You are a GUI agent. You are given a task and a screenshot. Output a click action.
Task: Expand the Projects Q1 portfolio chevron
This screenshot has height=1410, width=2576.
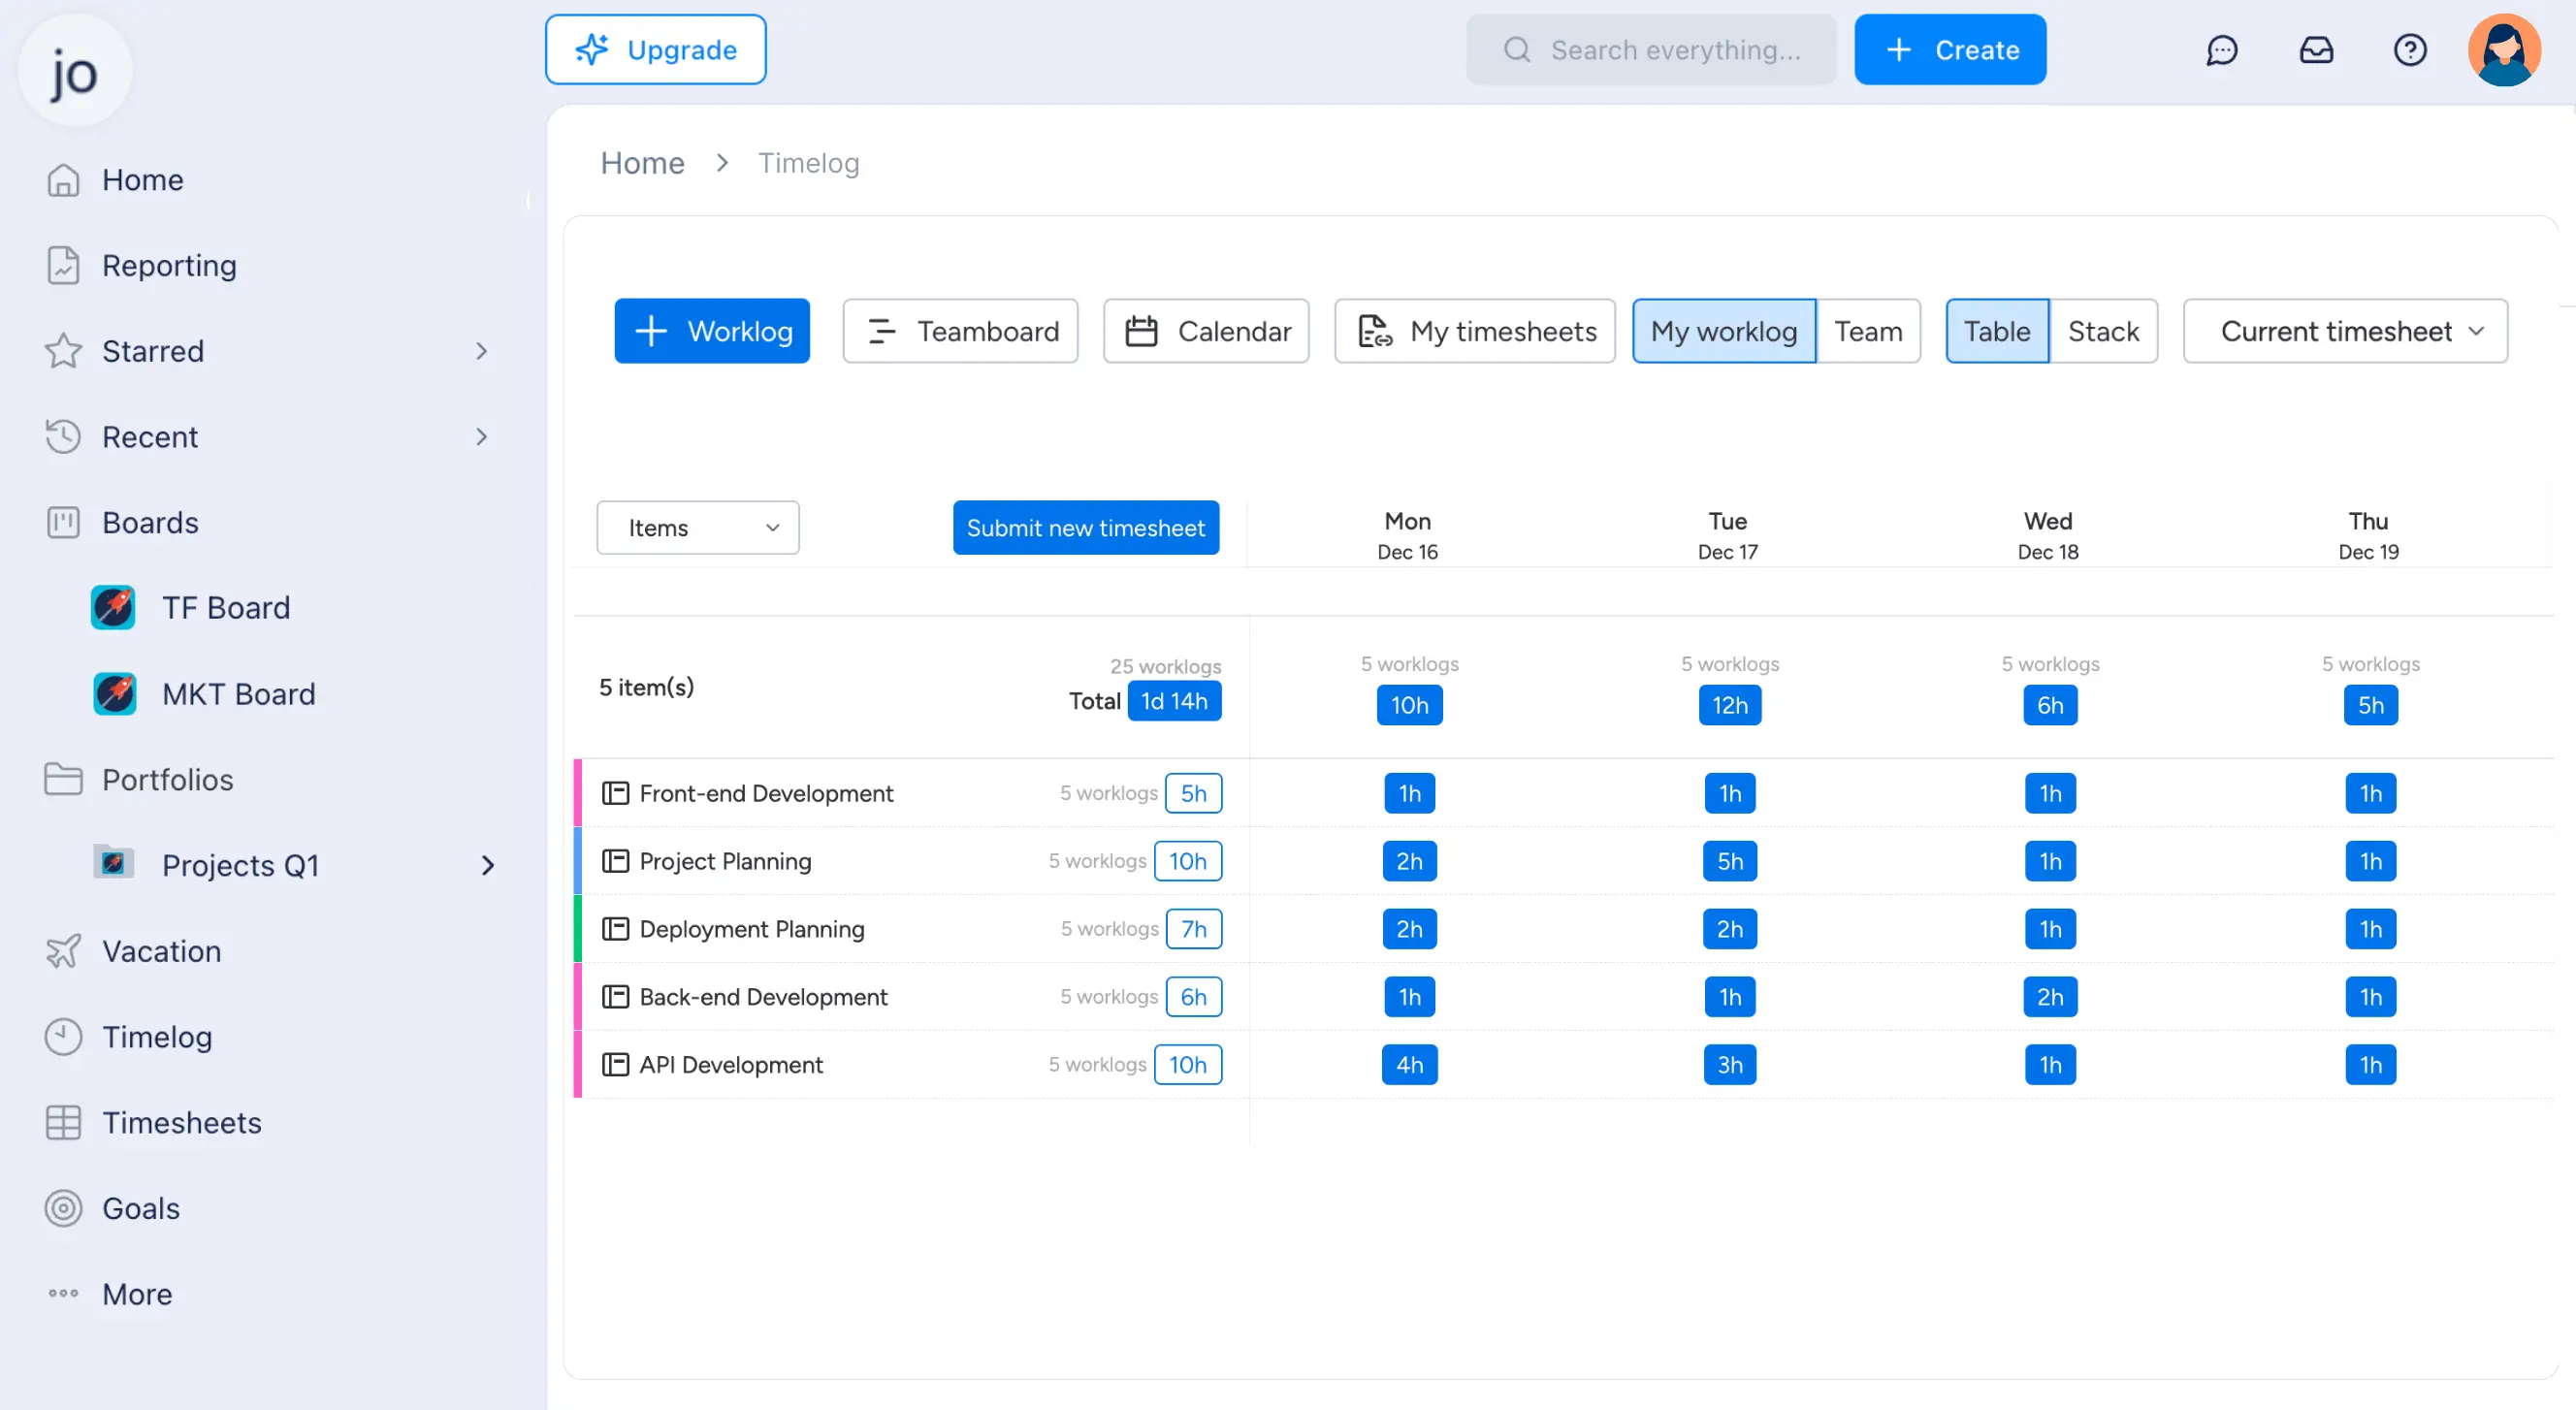tap(488, 866)
